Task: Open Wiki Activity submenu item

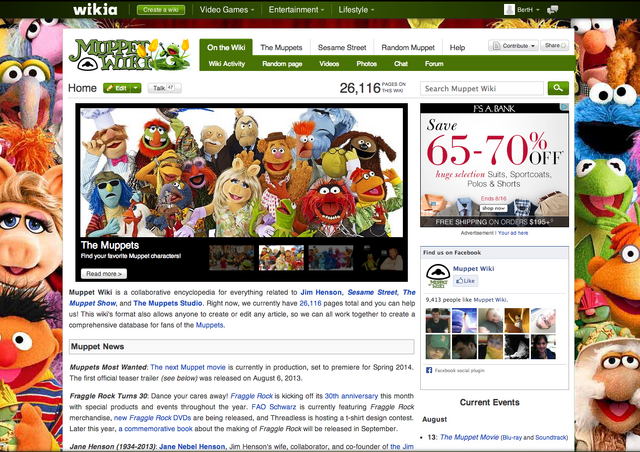Action: click(227, 64)
